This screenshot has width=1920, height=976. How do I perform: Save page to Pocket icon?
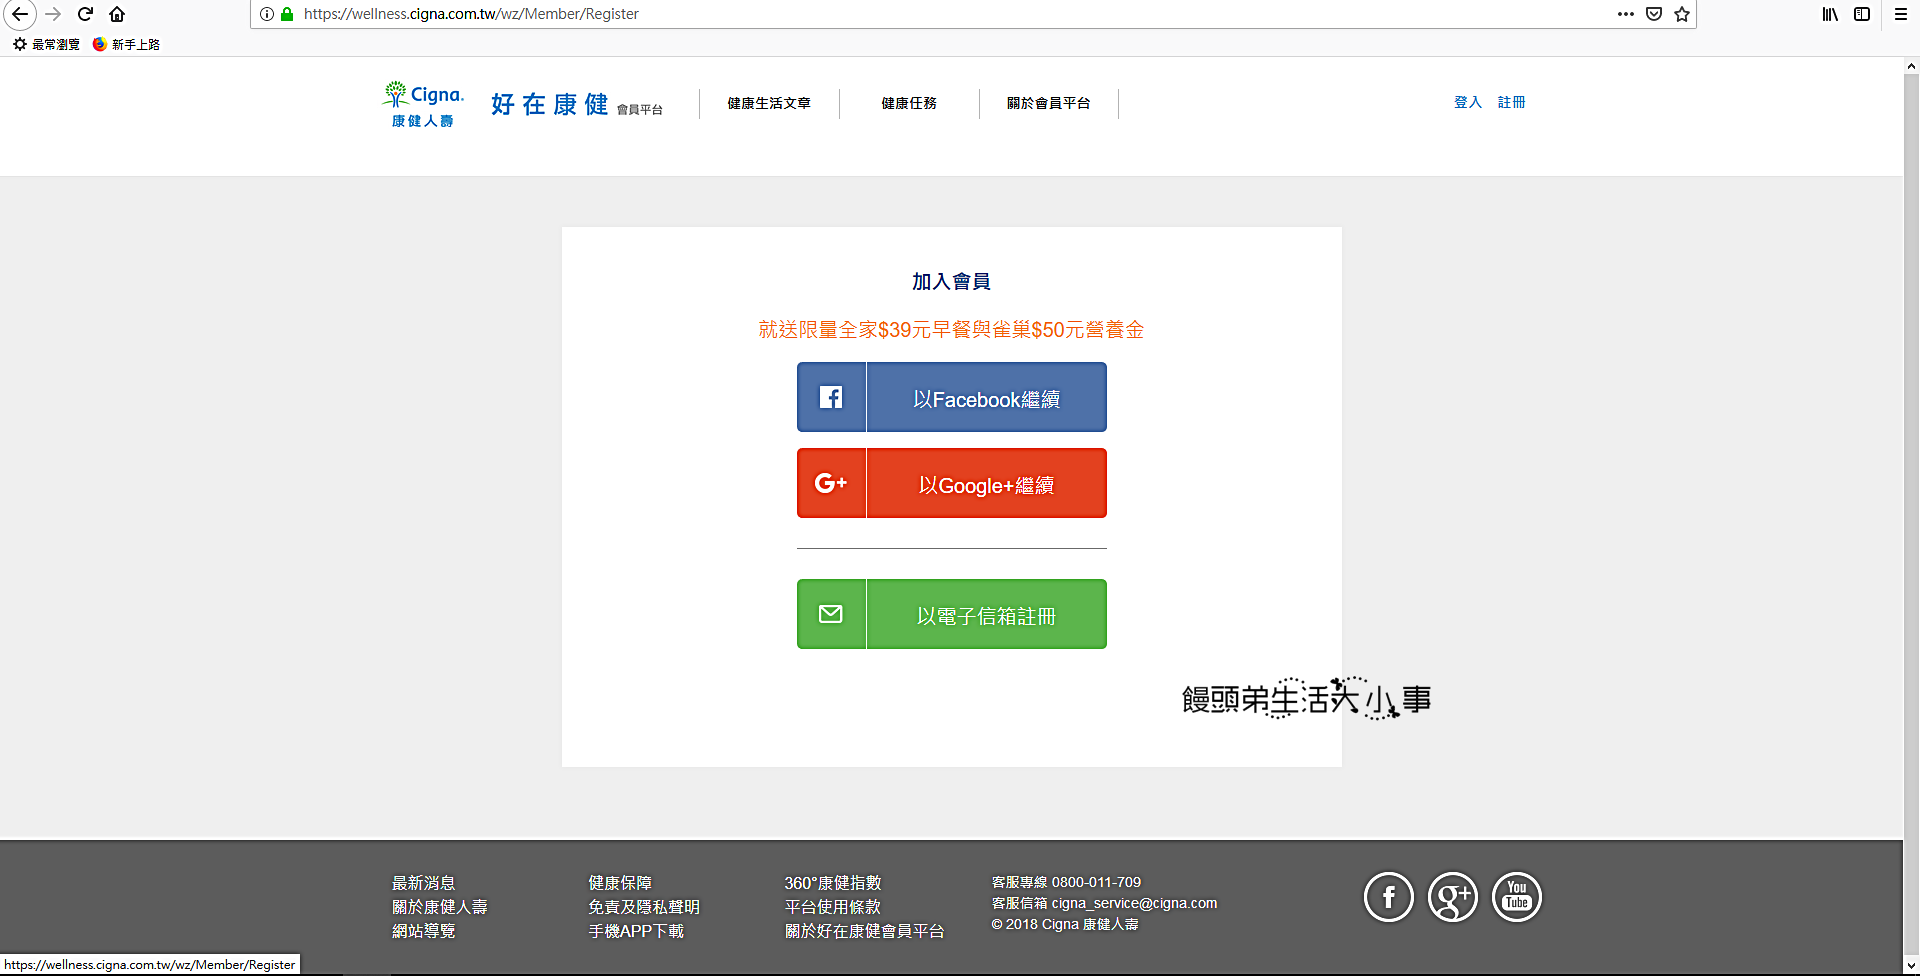point(1654,14)
